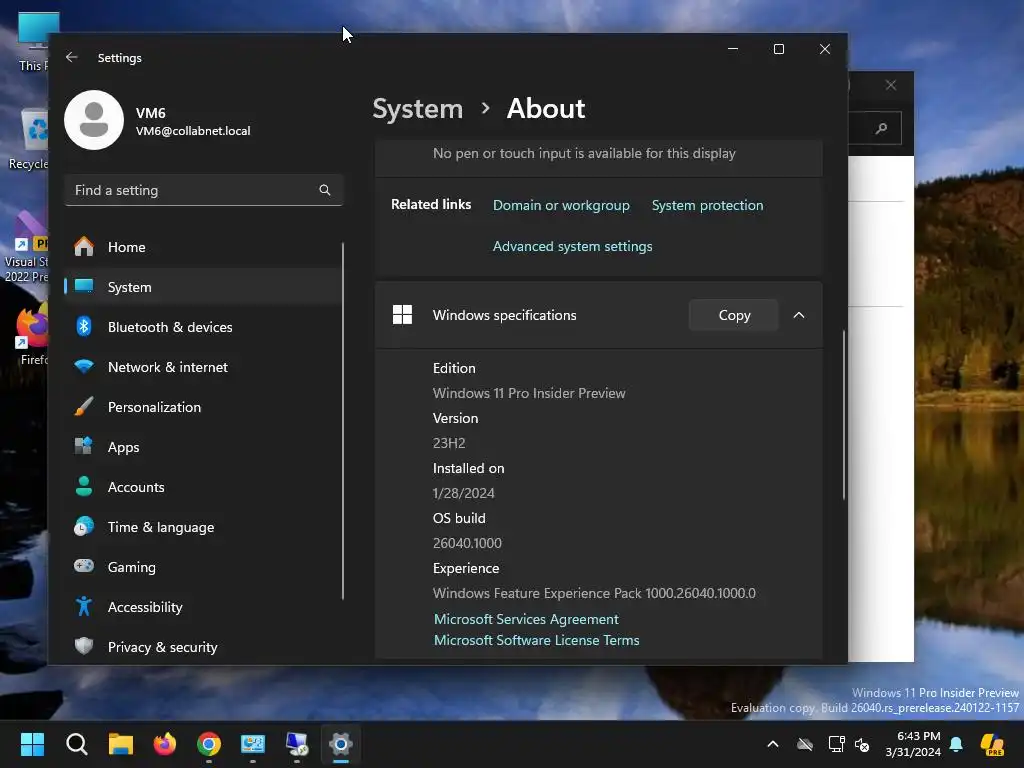Collapse the Windows specifications section

coord(799,315)
